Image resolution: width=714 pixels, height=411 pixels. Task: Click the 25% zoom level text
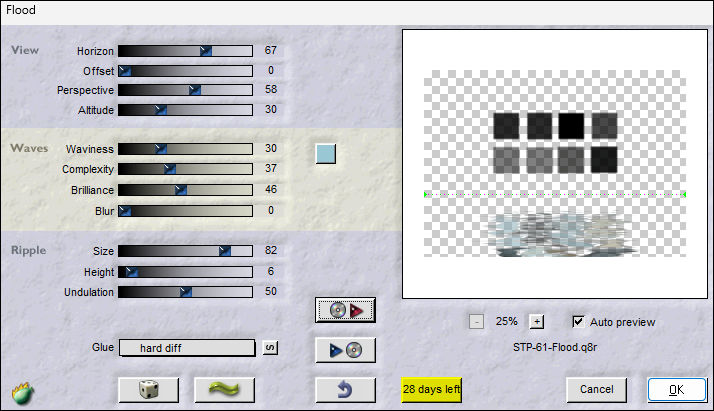click(x=506, y=321)
